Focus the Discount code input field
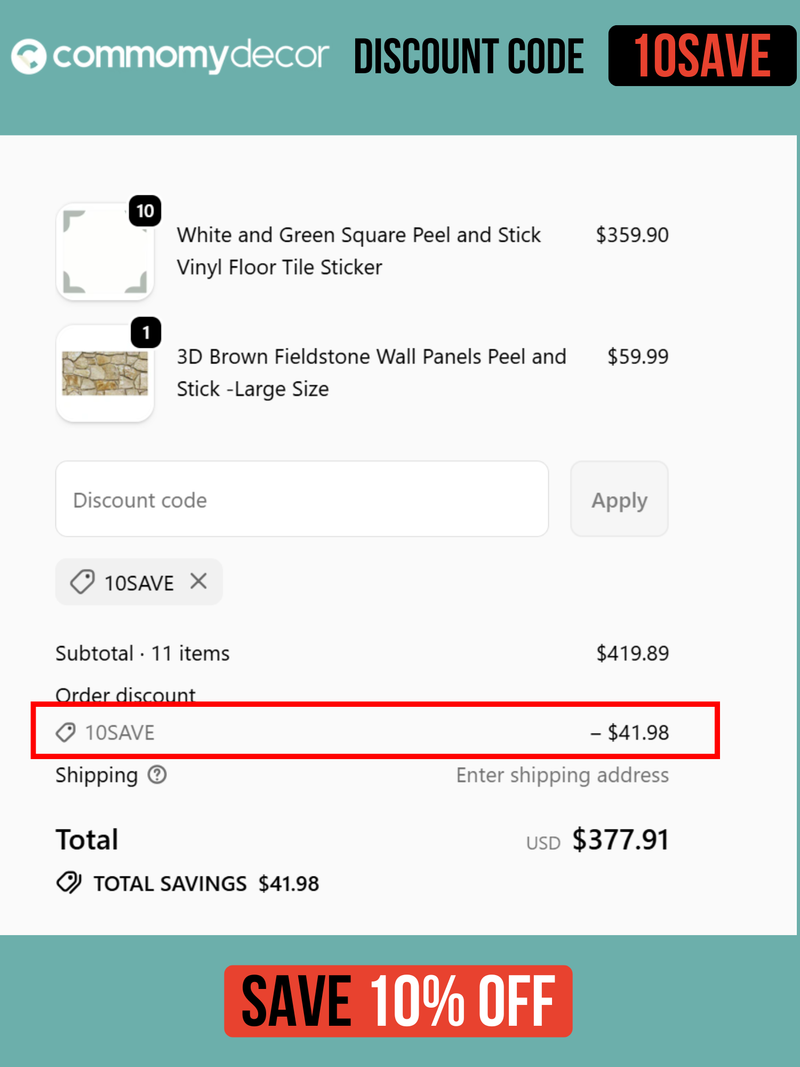800x1067 pixels. [x=302, y=499]
